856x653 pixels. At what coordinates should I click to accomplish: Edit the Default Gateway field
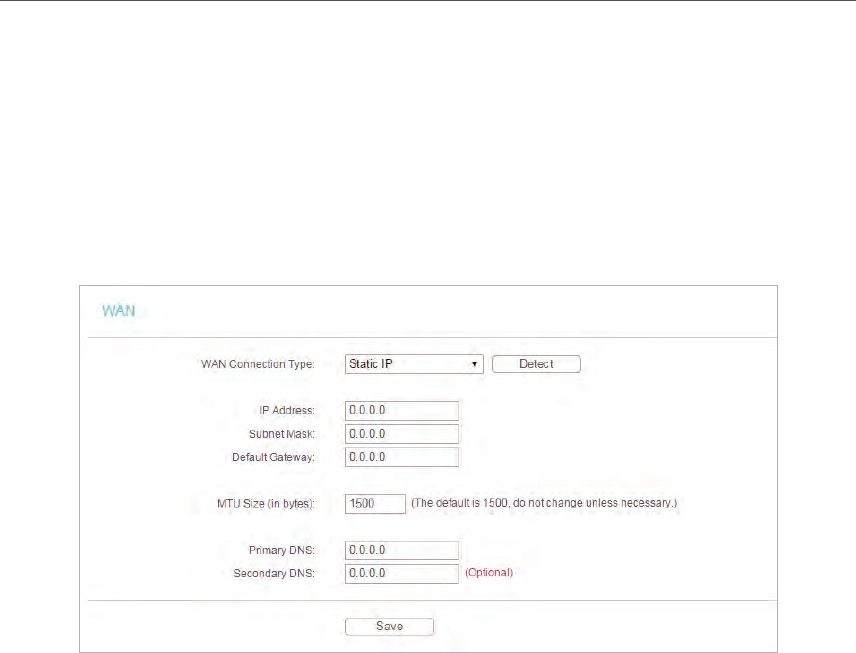[402, 457]
